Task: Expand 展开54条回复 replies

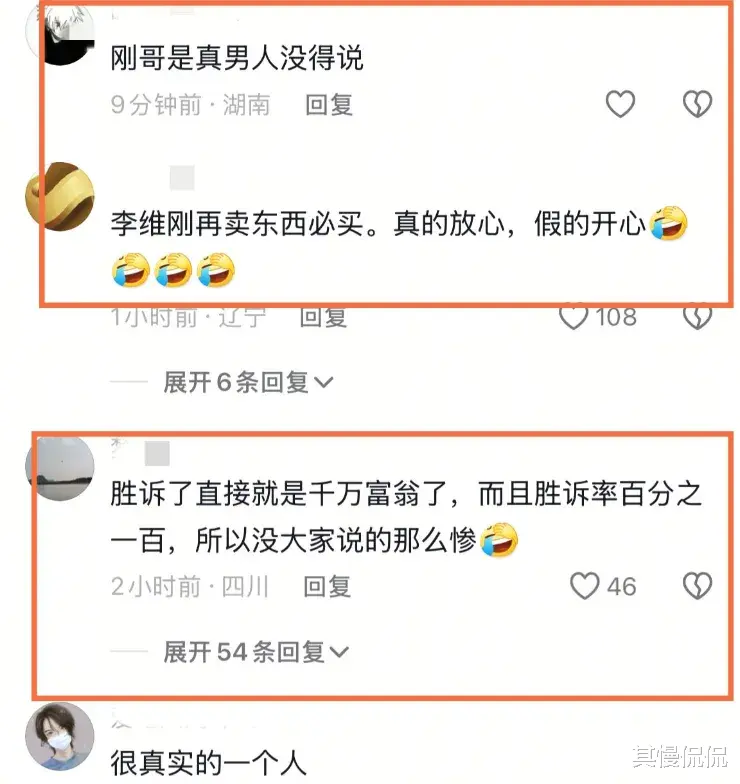Action: (x=256, y=652)
